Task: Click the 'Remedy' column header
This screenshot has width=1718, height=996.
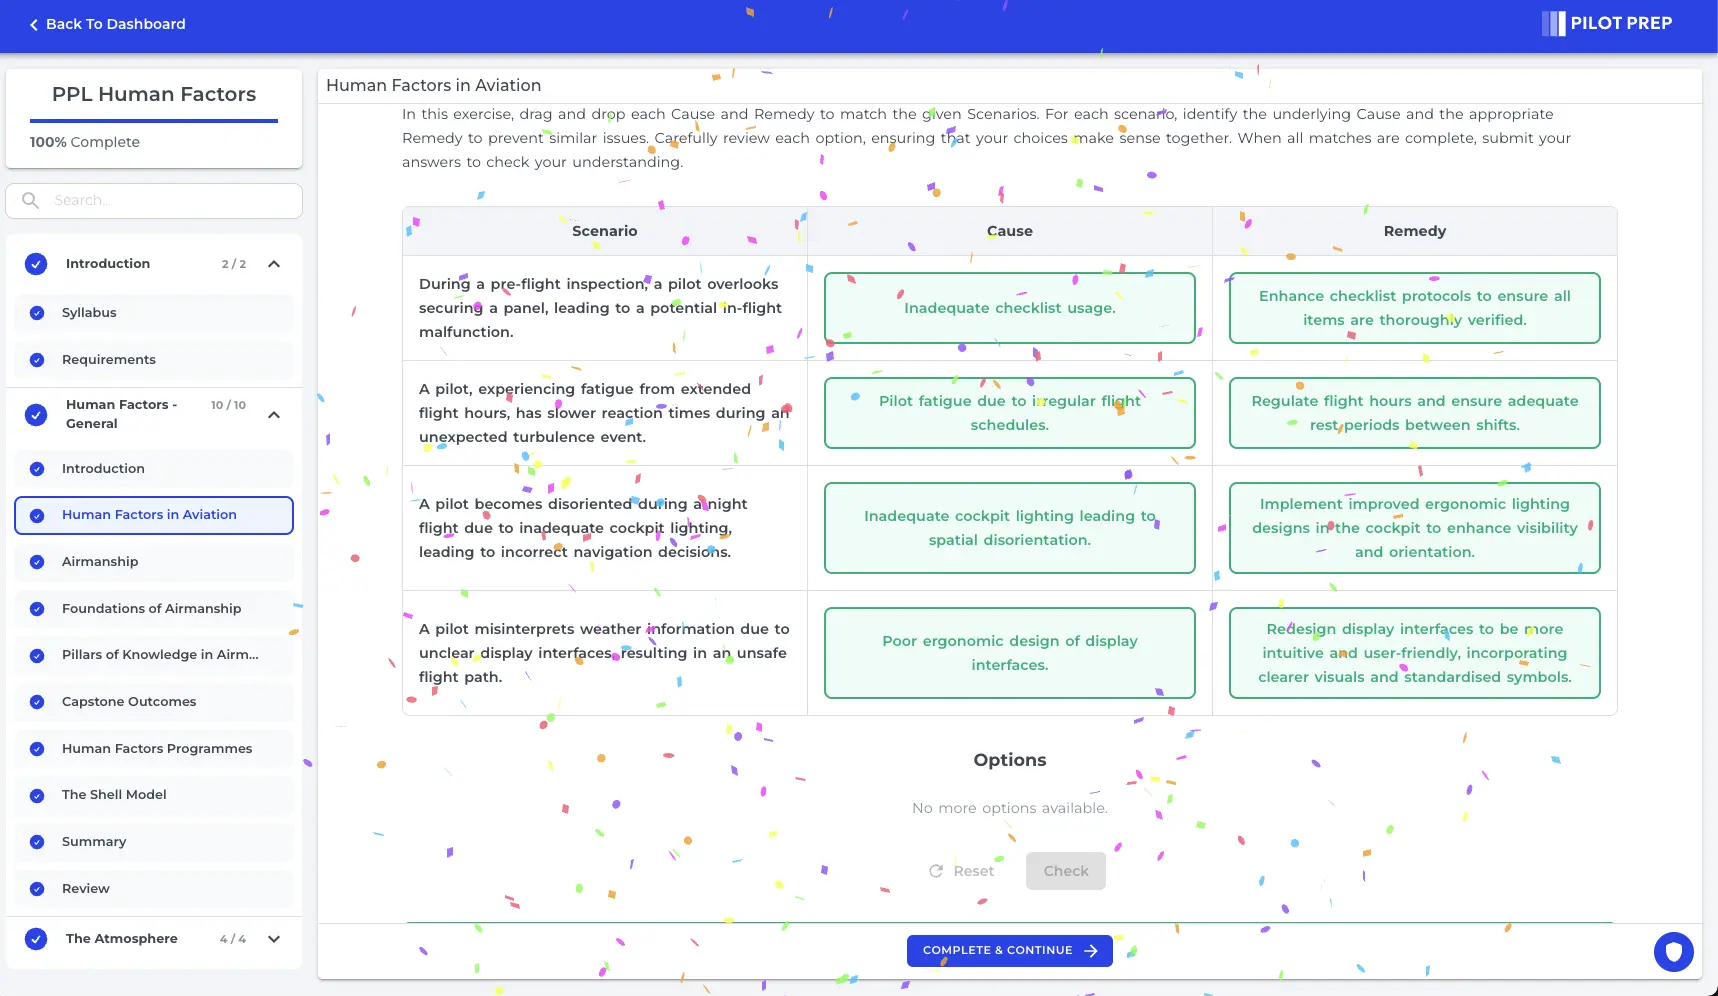Action: click(1415, 231)
